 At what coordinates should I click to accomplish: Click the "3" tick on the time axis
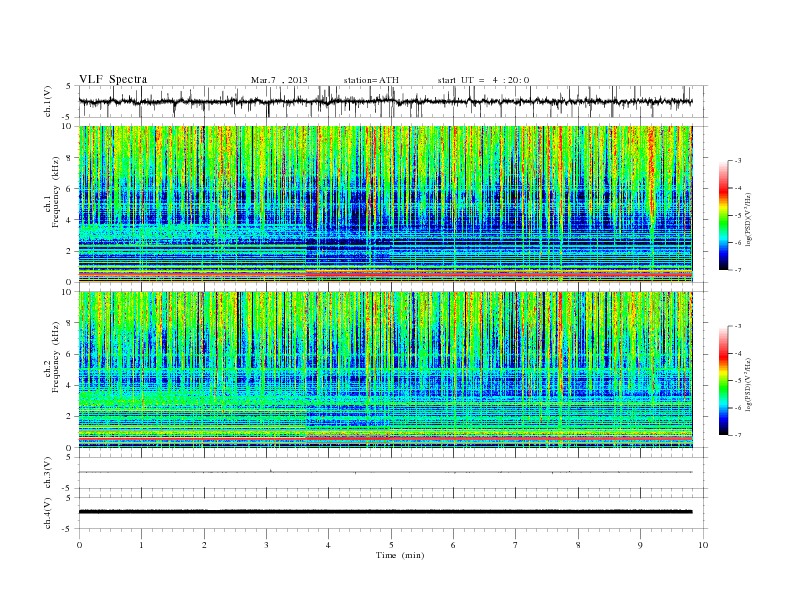(x=266, y=545)
